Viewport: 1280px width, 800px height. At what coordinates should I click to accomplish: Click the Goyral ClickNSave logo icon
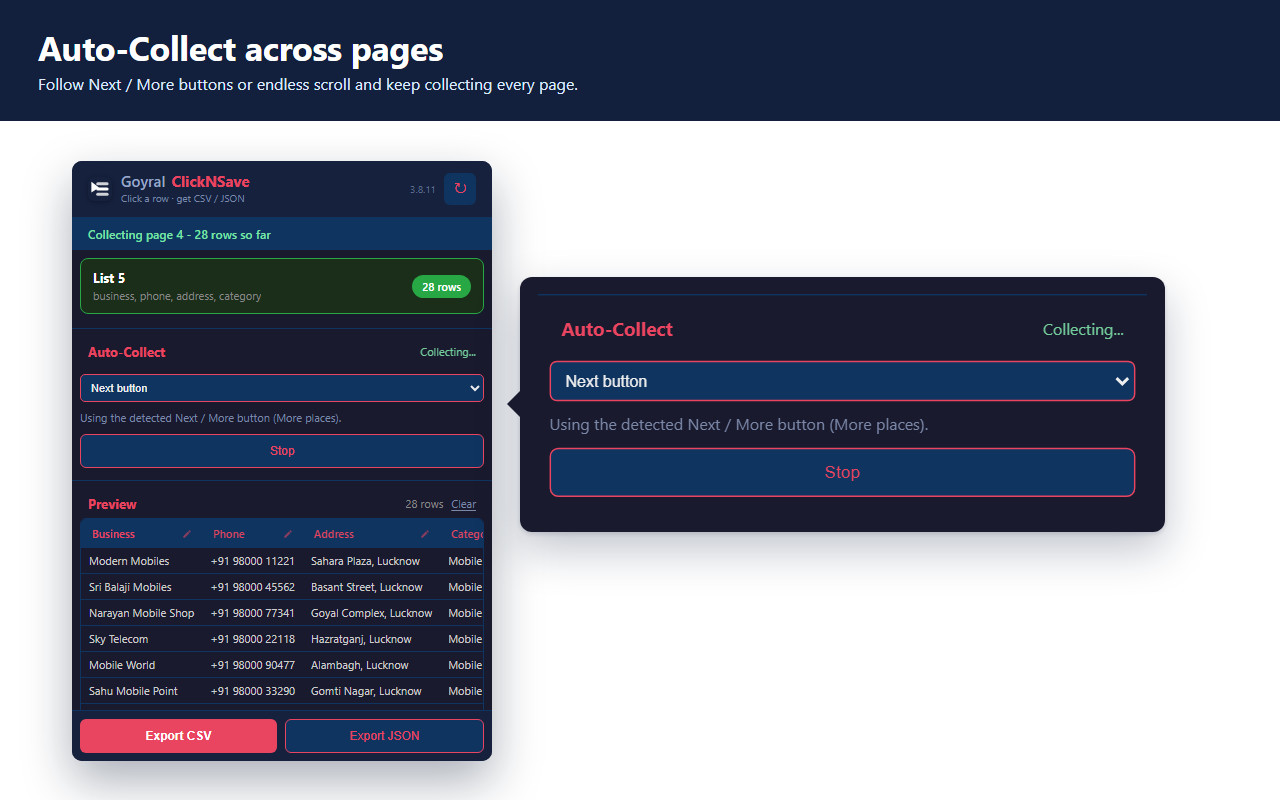pyautogui.click(x=99, y=188)
